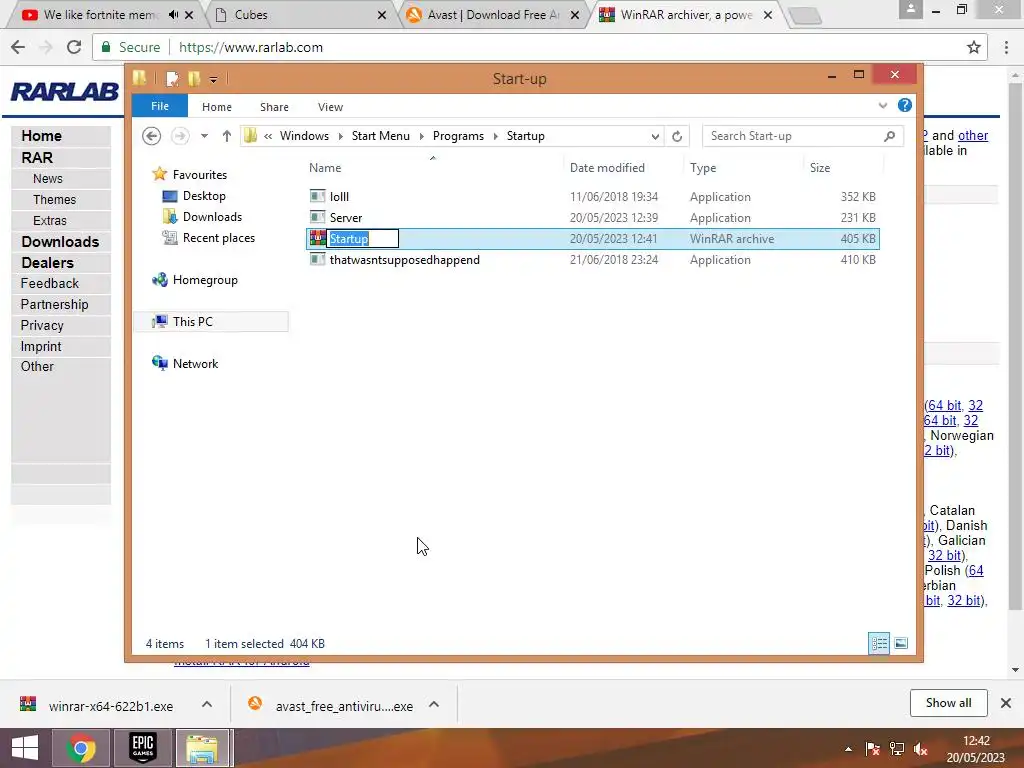
Task: Select Programs in the address breadcrumb
Action: (x=458, y=136)
